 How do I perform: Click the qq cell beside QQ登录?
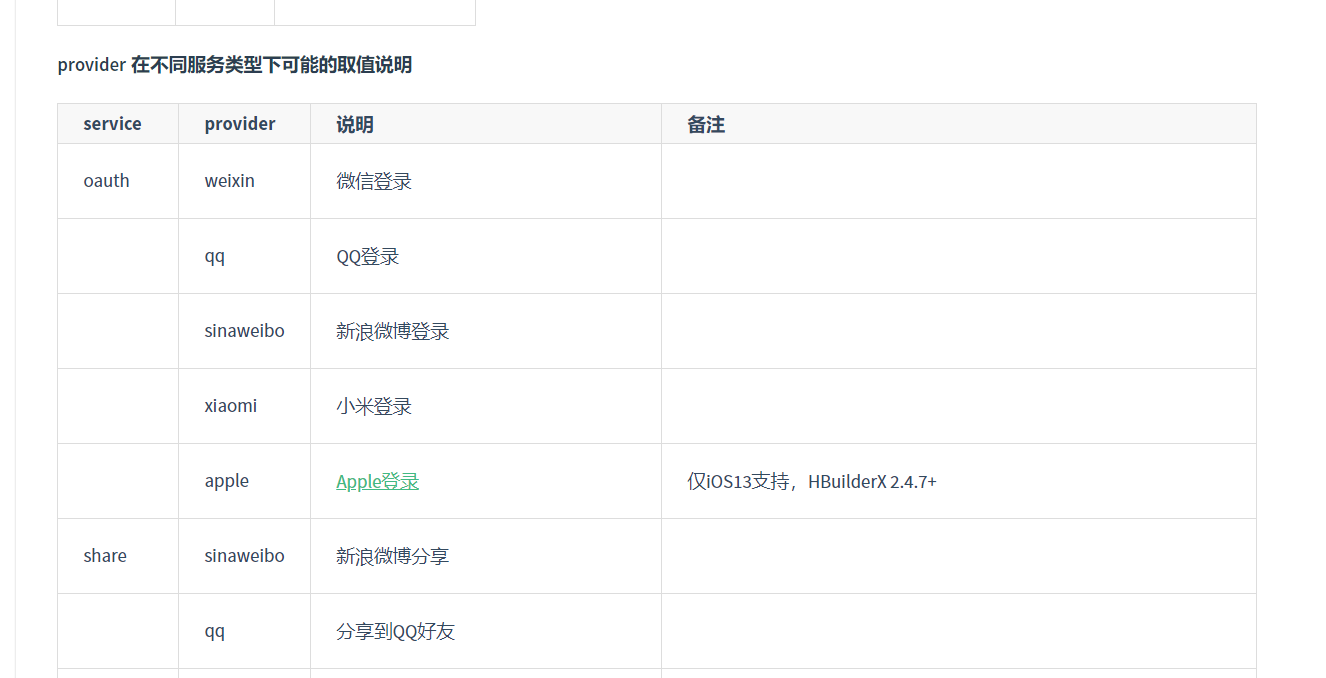point(215,256)
